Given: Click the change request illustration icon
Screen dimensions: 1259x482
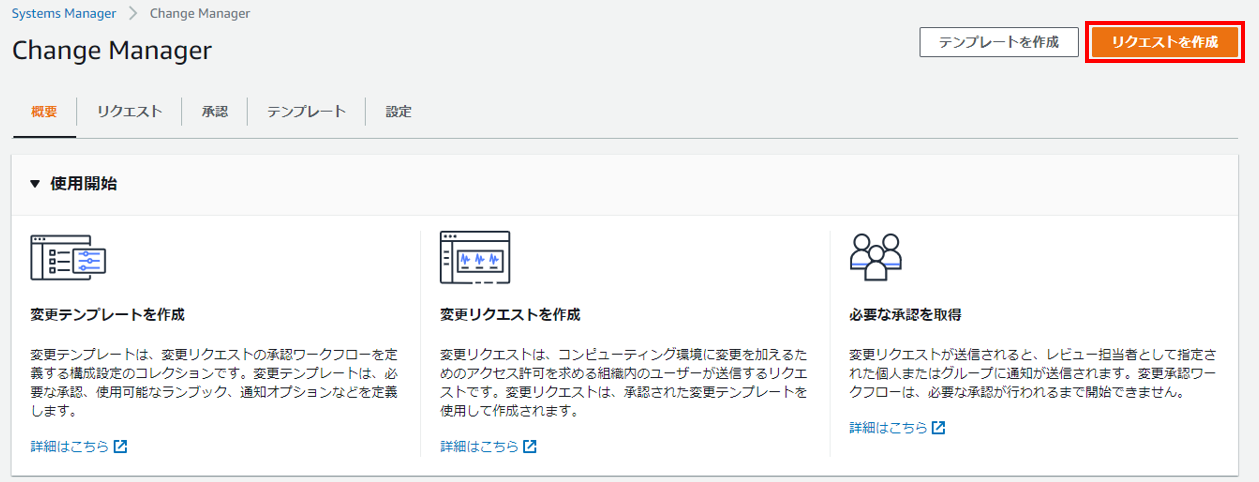Looking at the screenshot, I should (475, 258).
